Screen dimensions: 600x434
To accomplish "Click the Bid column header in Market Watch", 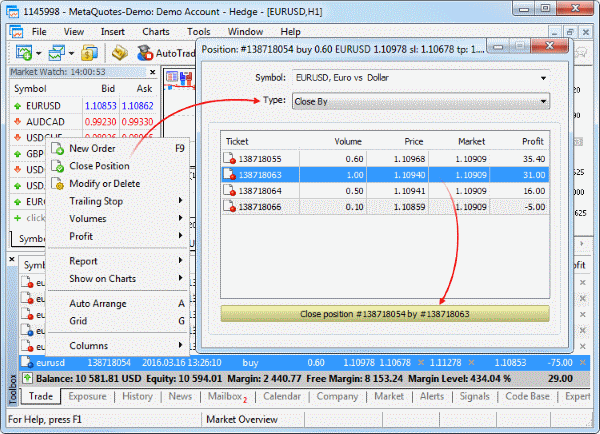I will [x=108, y=89].
